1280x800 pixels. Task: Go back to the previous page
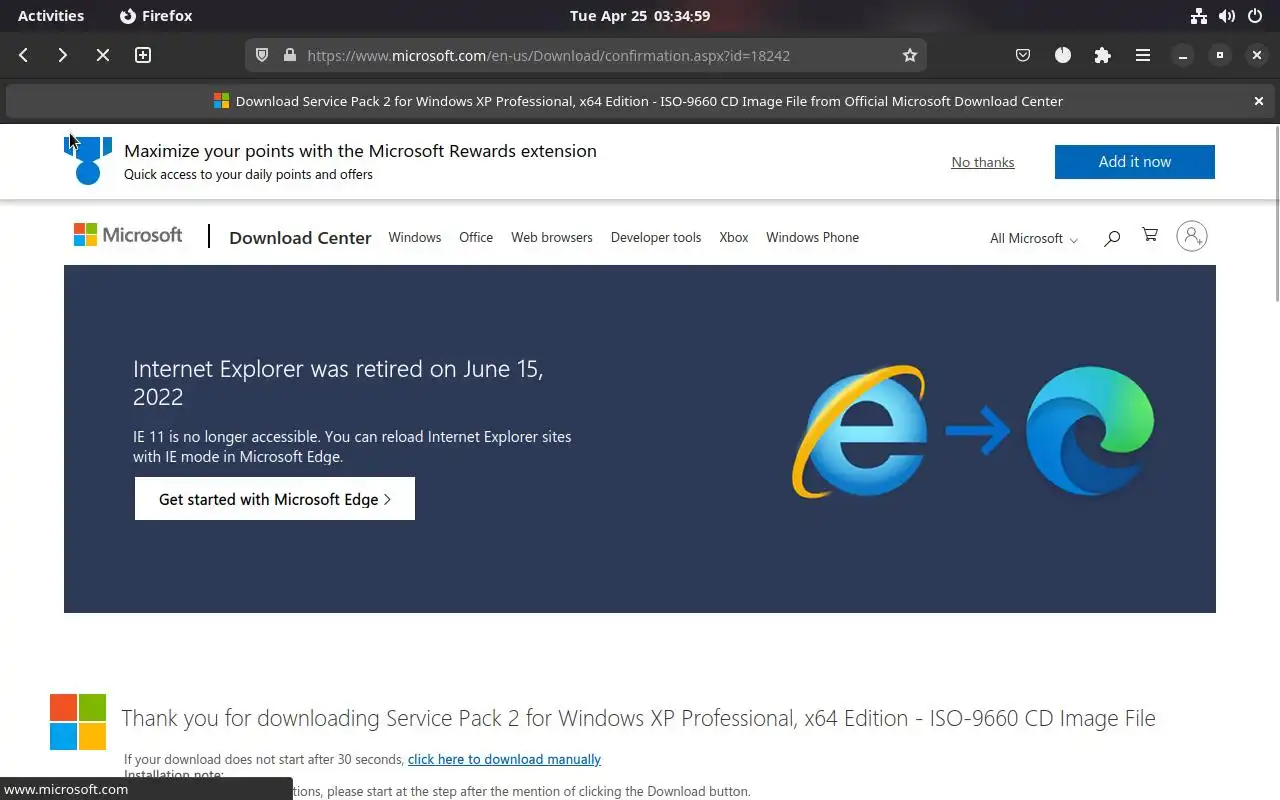[24, 55]
